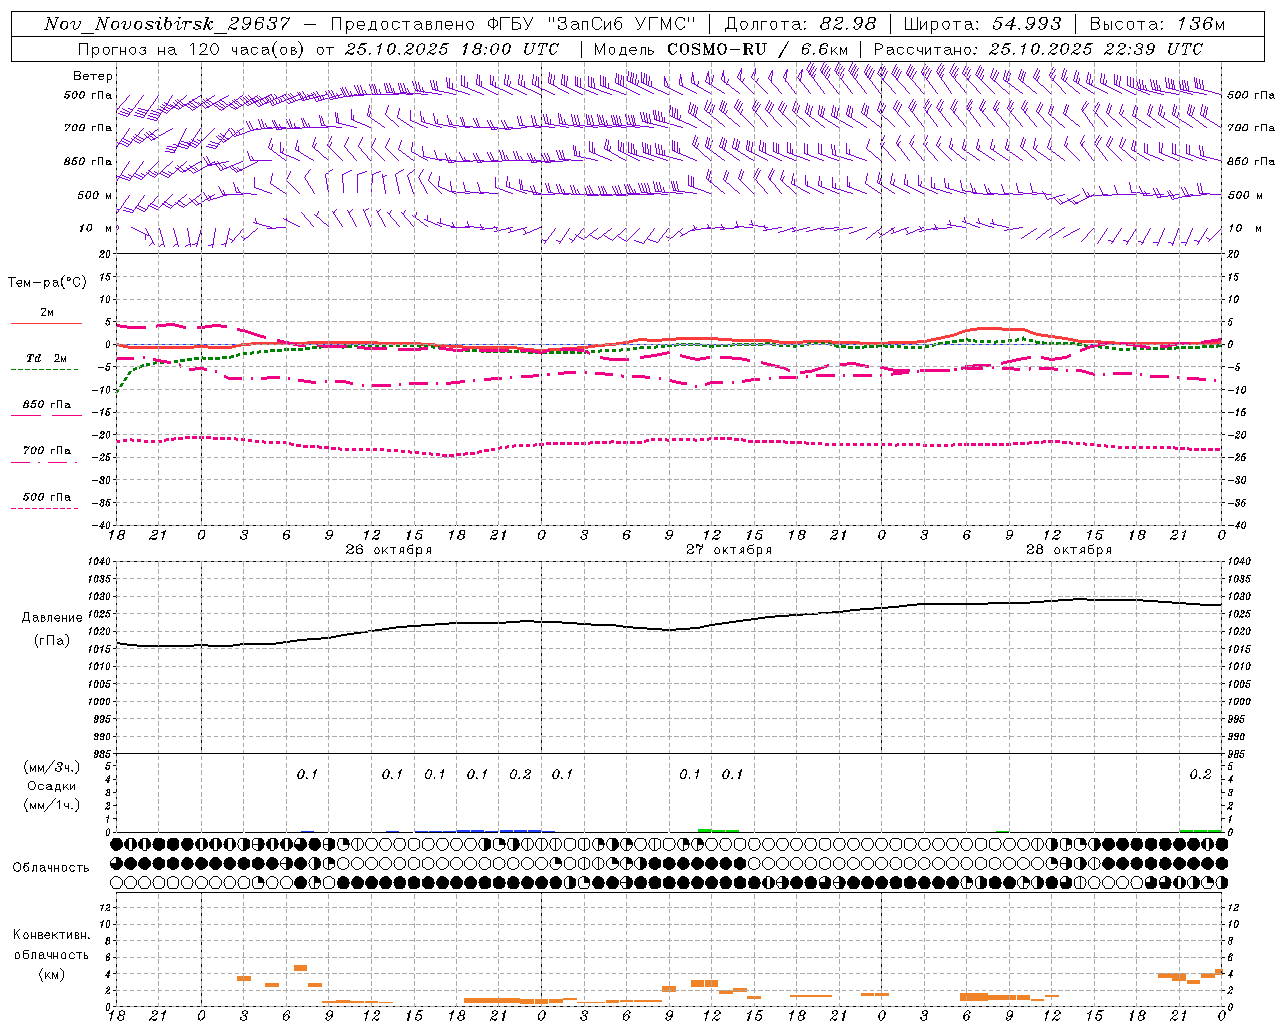Click the Давление pressure chart label
Image resolution: width=1280 pixels, height=1024 pixels.
point(52,618)
